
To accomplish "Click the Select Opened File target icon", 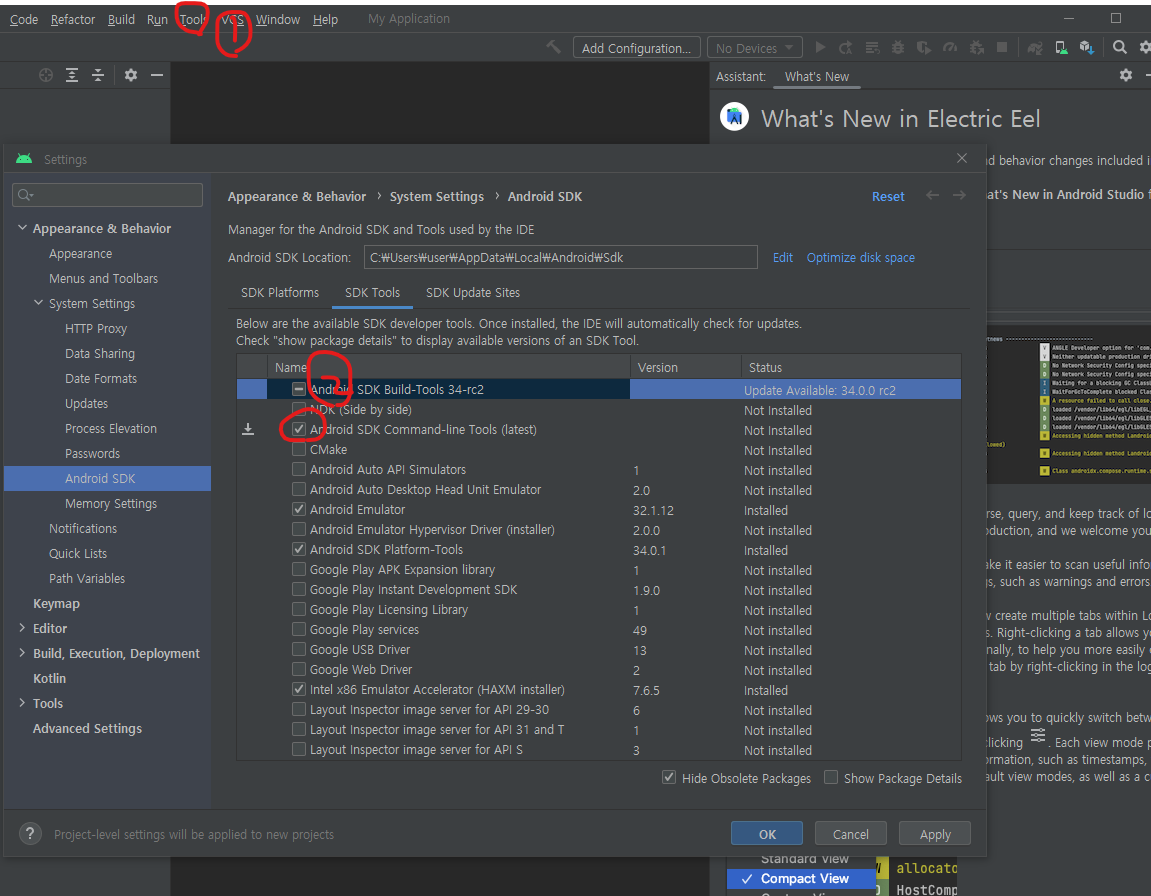I will (x=46, y=75).
